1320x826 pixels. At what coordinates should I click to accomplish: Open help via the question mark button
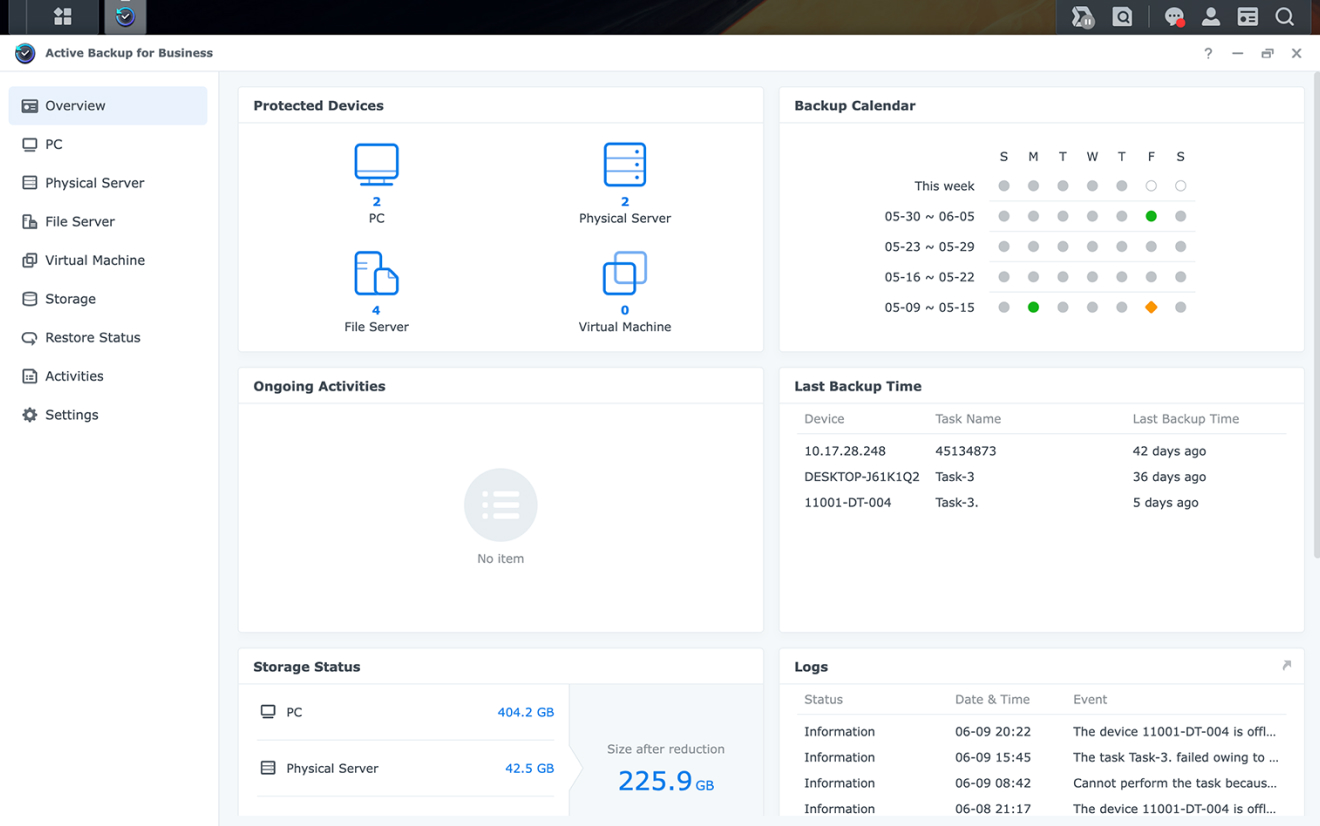[1207, 53]
